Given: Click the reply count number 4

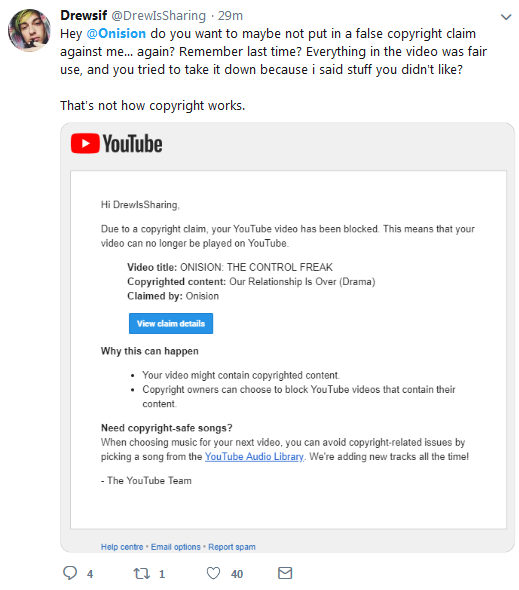Looking at the screenshot, I should click(90, 574).
